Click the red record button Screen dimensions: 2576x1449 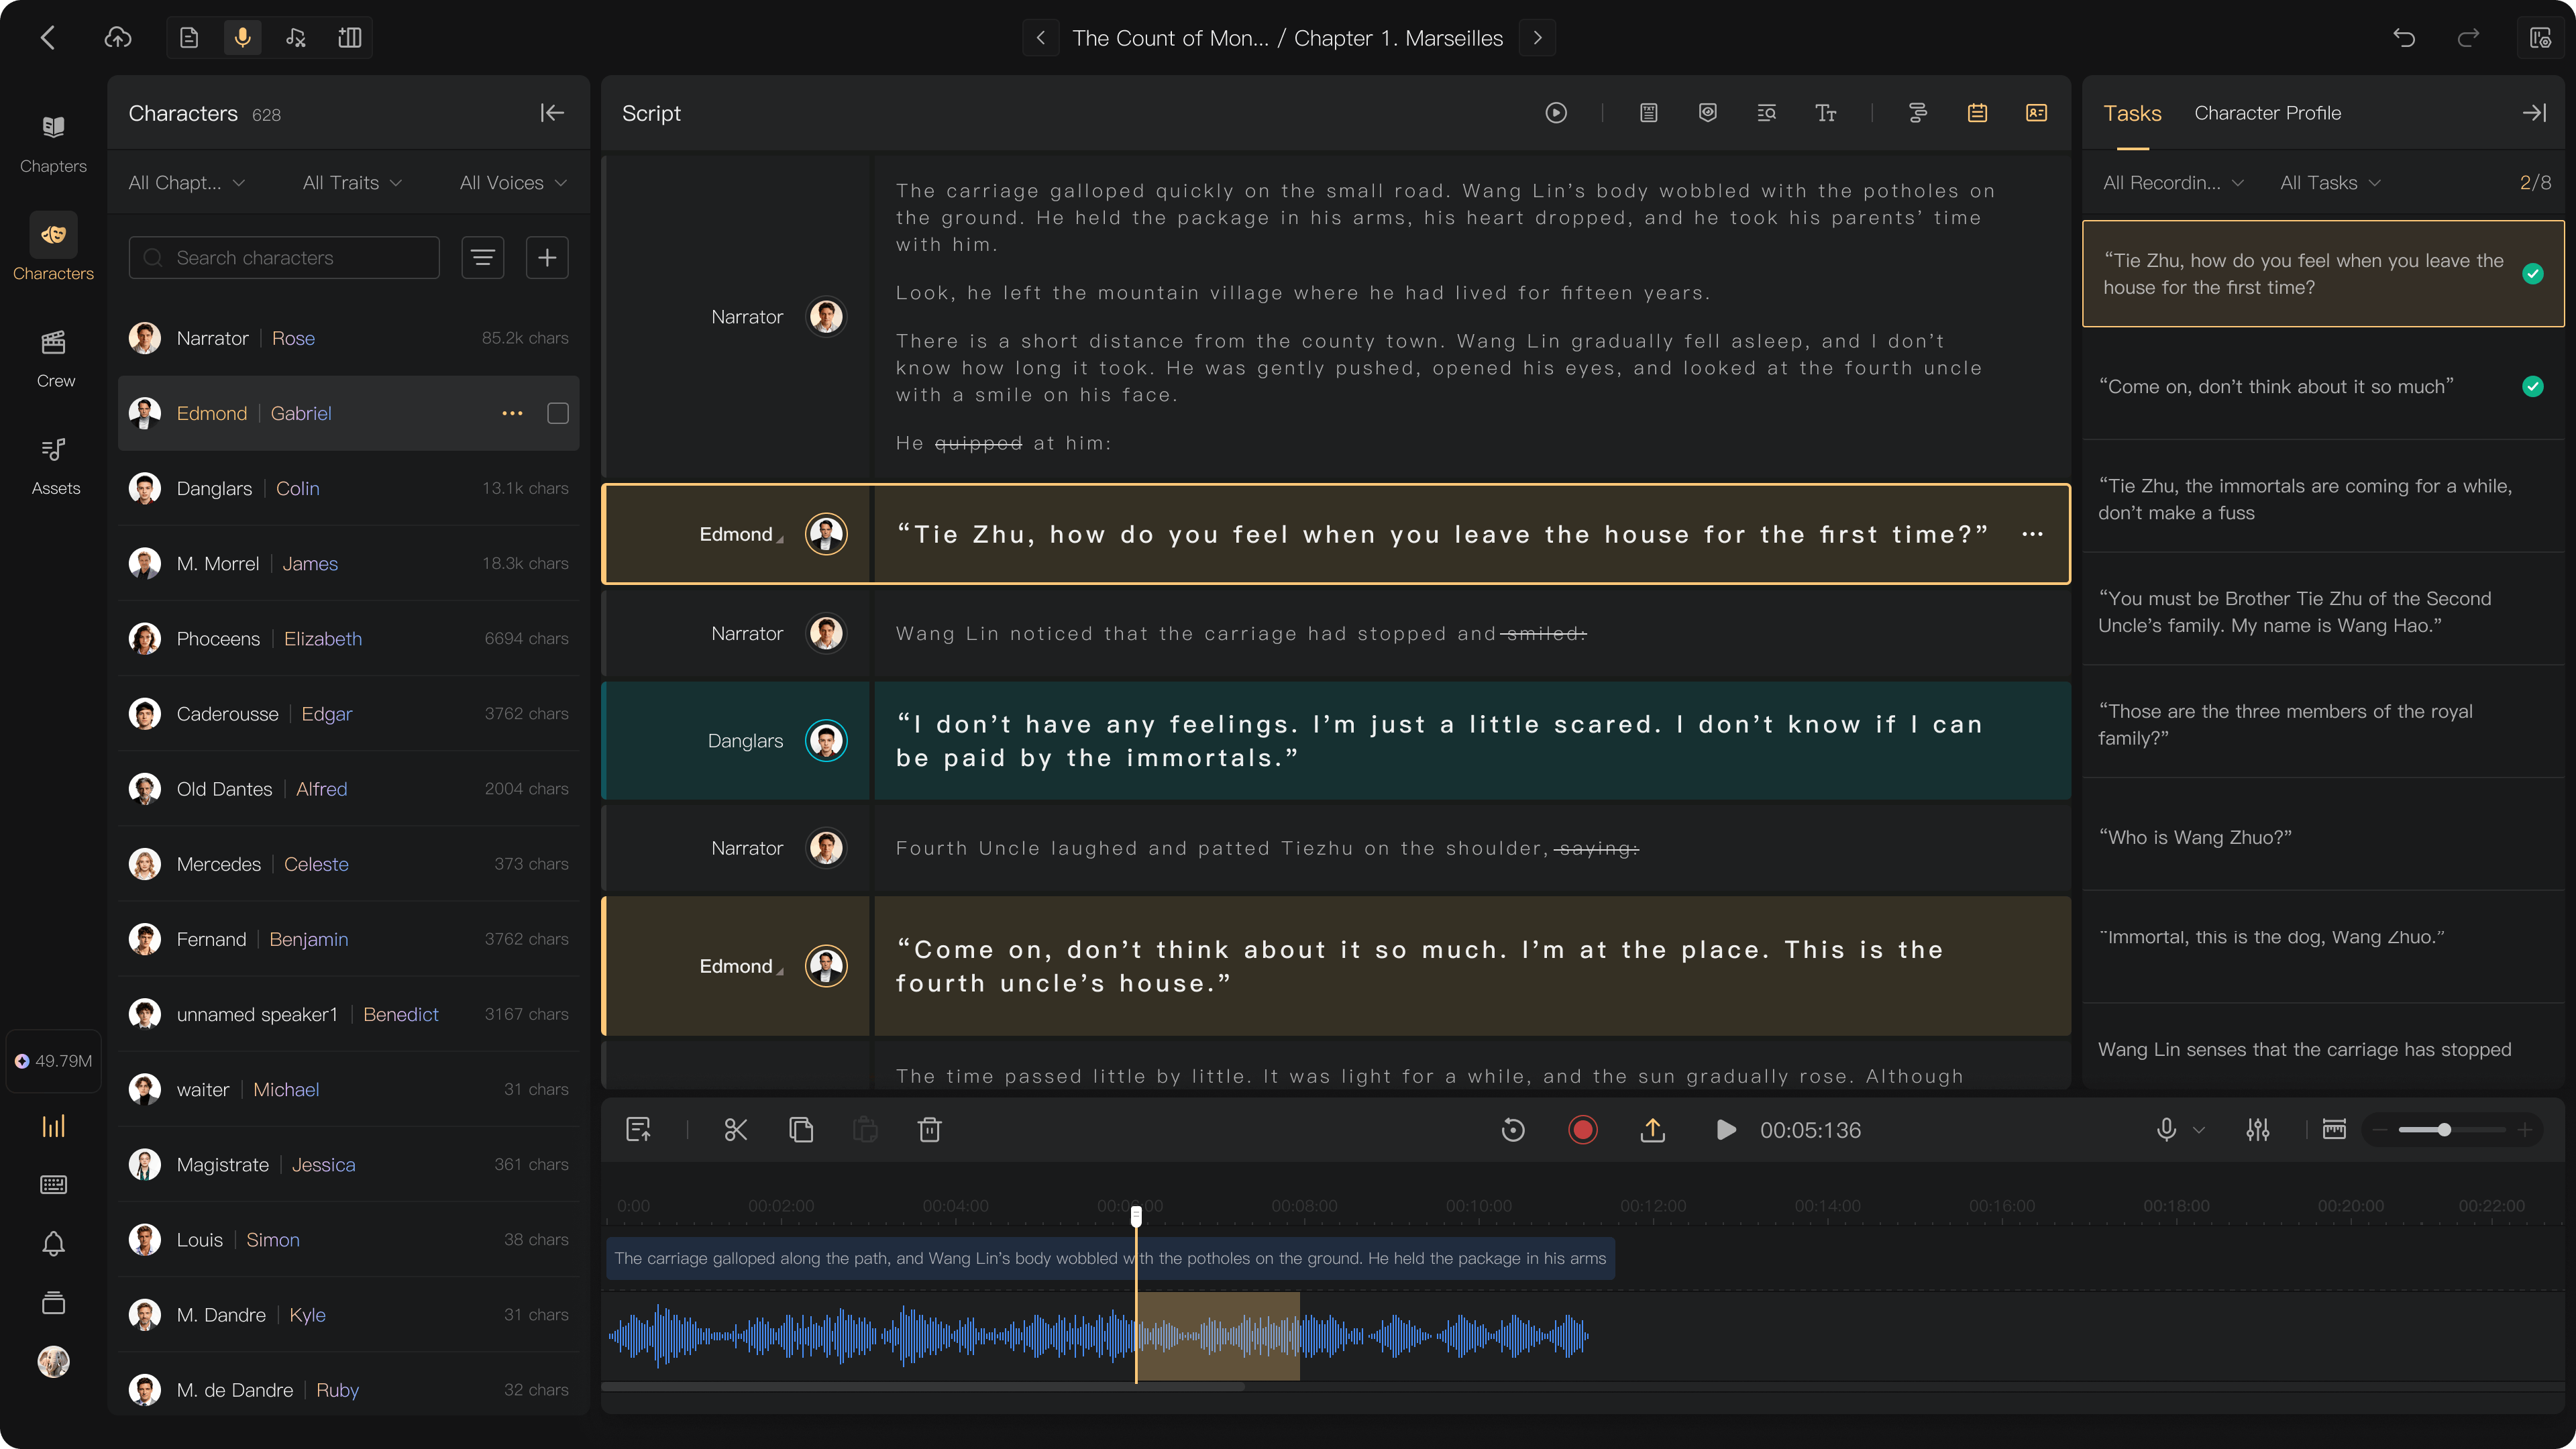pos(1582,1130)
